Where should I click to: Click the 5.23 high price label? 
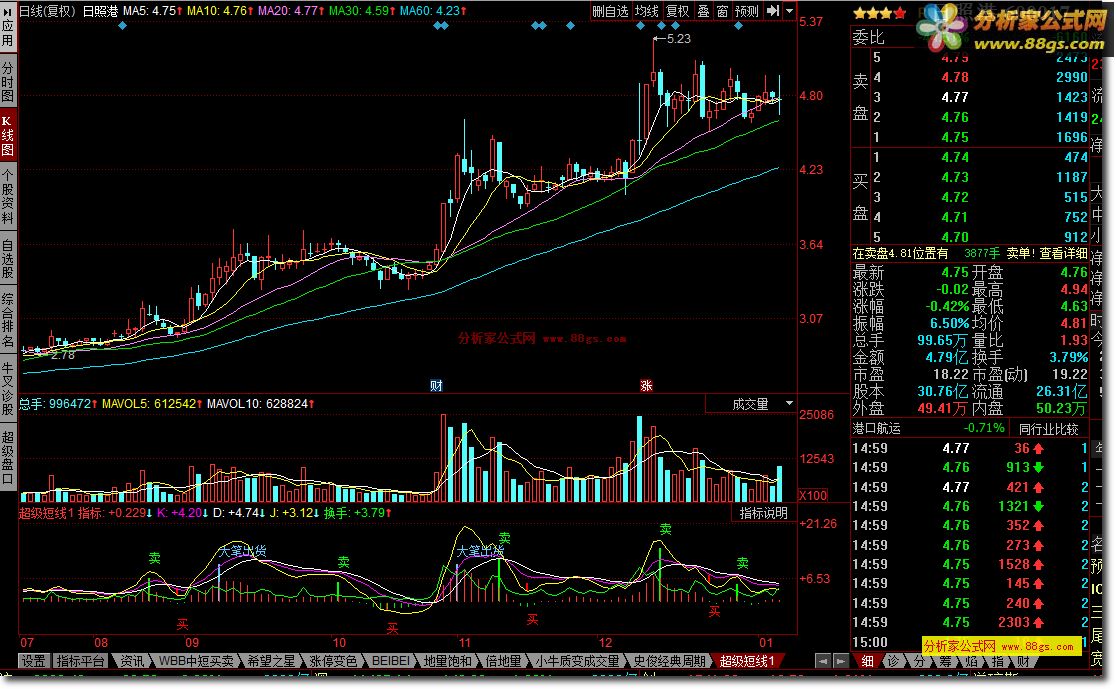click(678, 38)
